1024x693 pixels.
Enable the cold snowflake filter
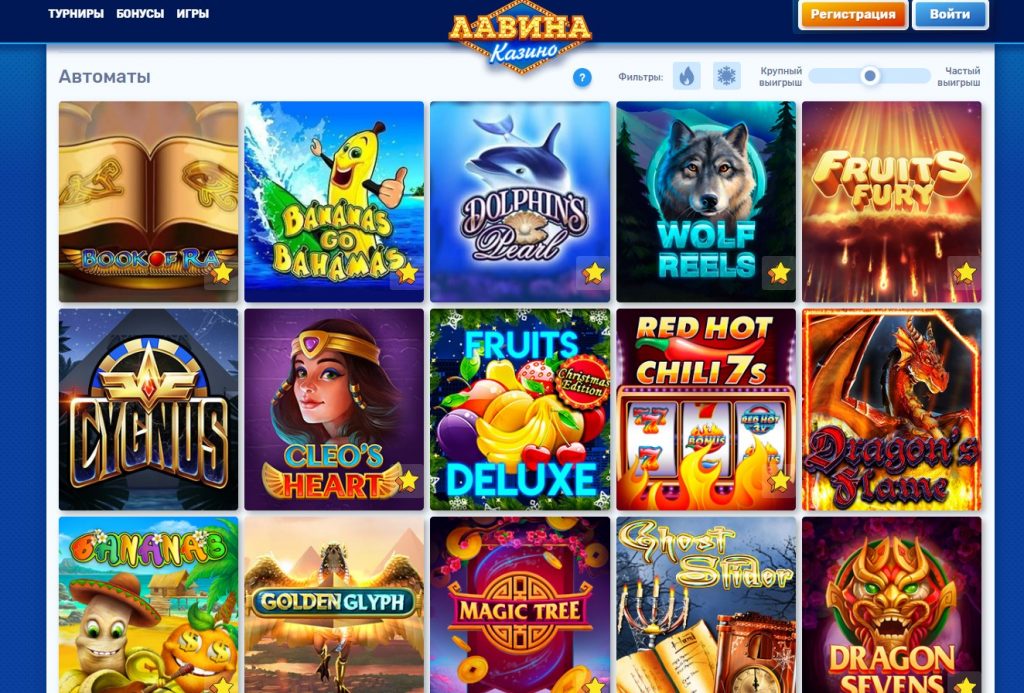(726, 76)
